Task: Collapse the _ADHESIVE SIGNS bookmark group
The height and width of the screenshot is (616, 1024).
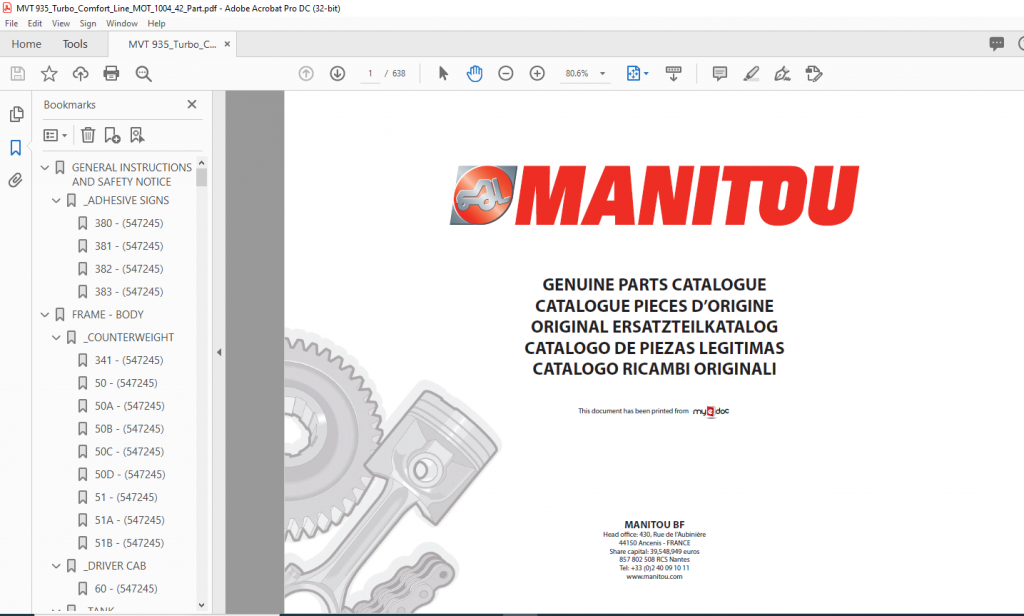Action: tap(56, 201)
